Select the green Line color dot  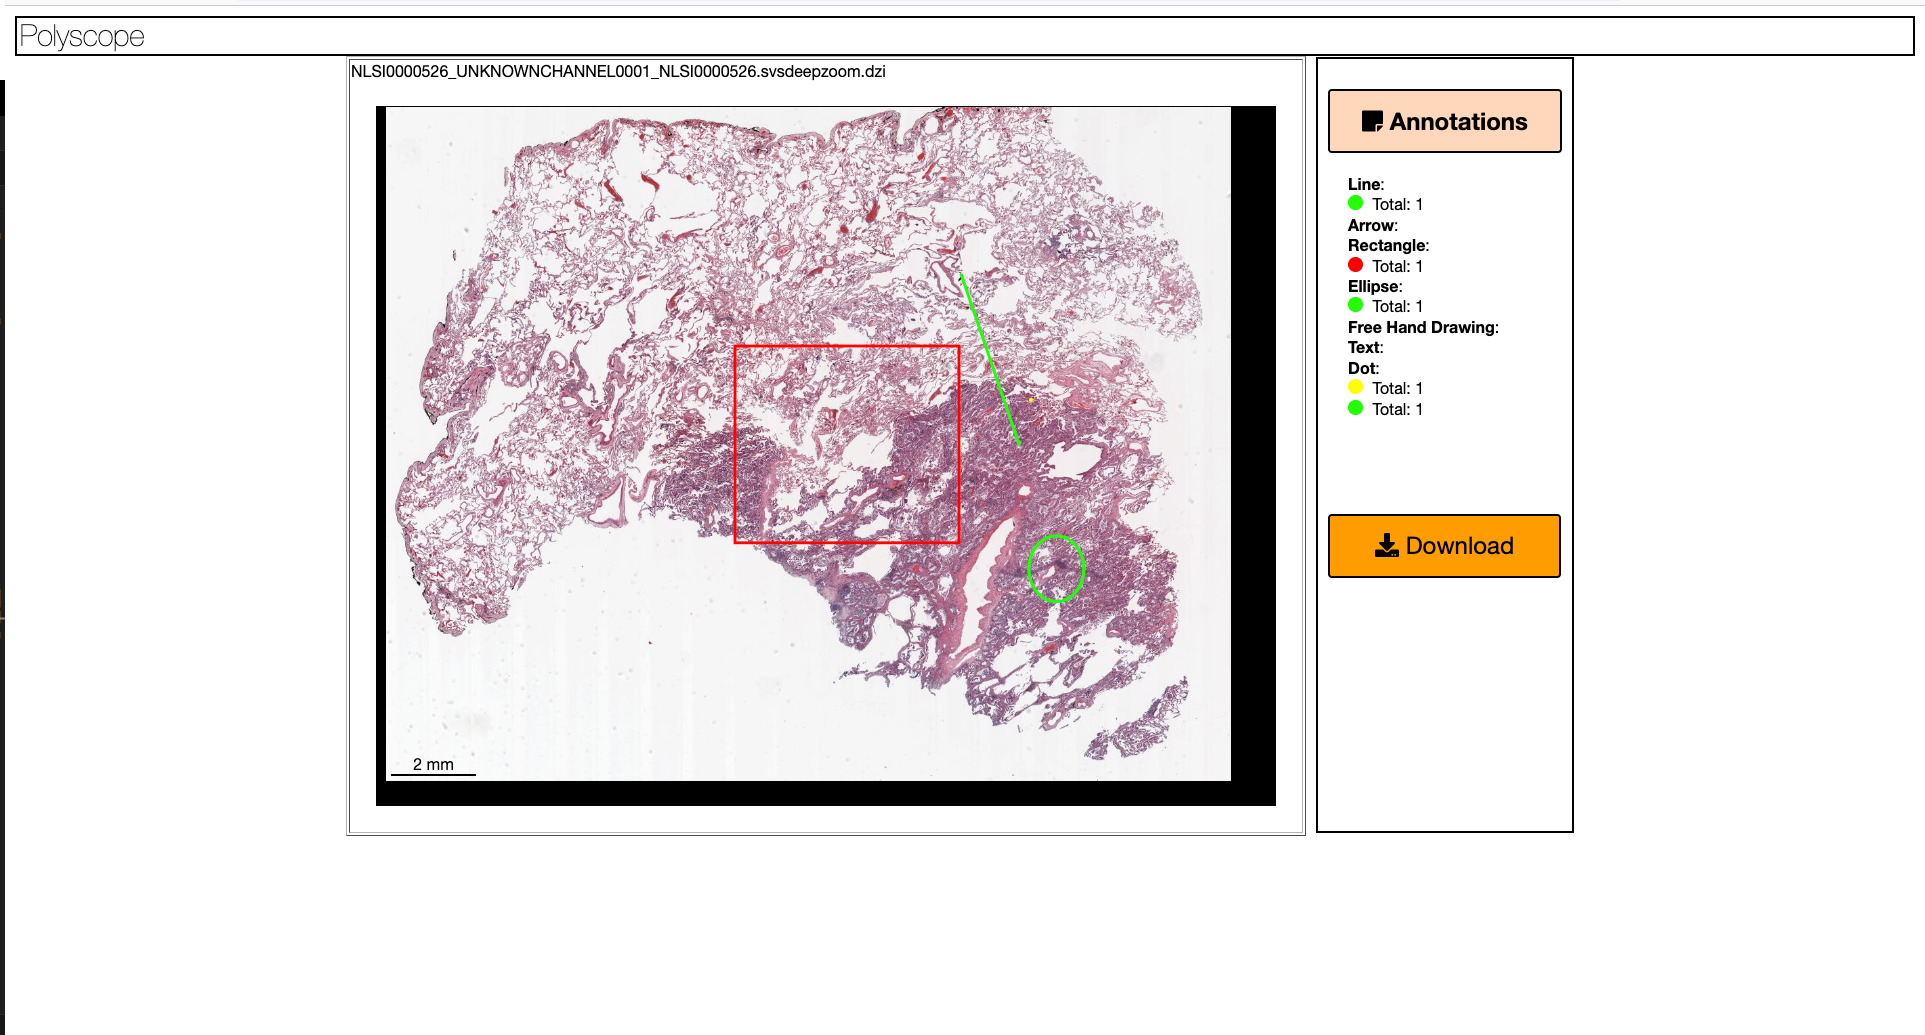coord(1356,203)
